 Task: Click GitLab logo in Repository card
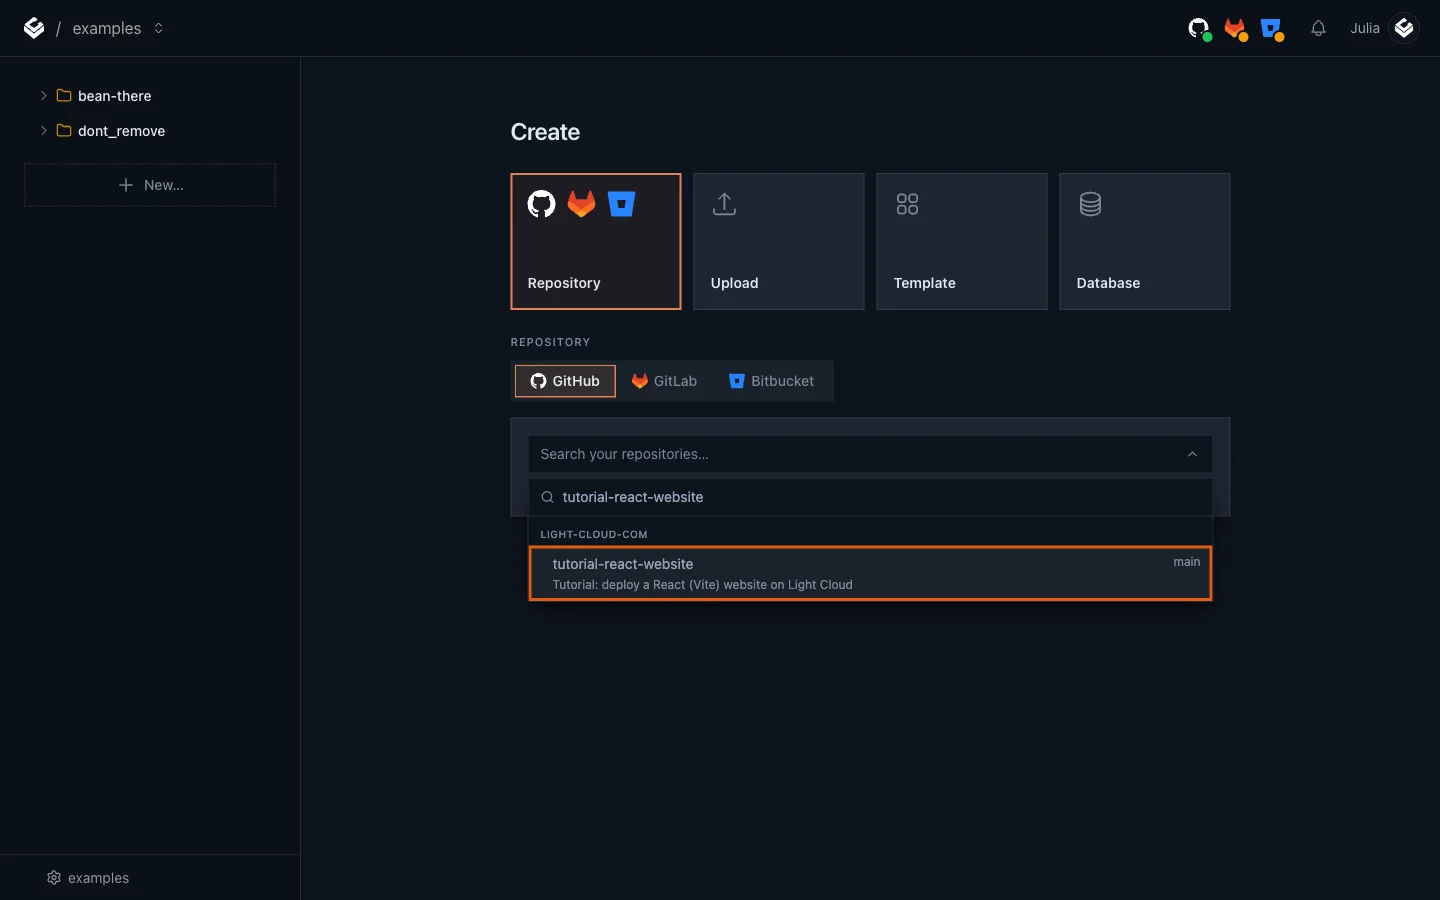click(x=581, y=204)
